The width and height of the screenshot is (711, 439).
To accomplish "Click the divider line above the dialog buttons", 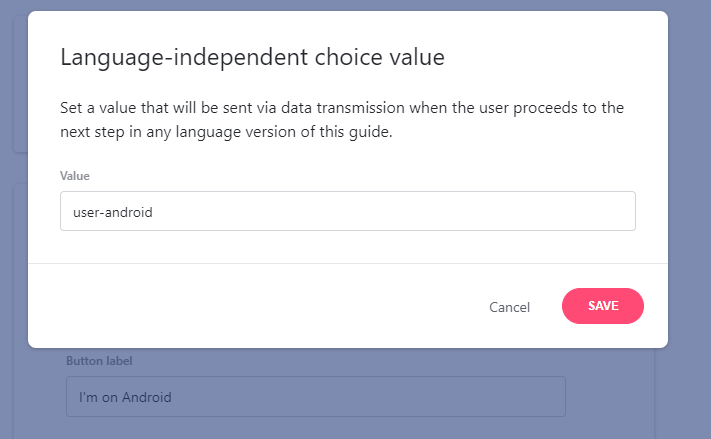I will 347,264.
